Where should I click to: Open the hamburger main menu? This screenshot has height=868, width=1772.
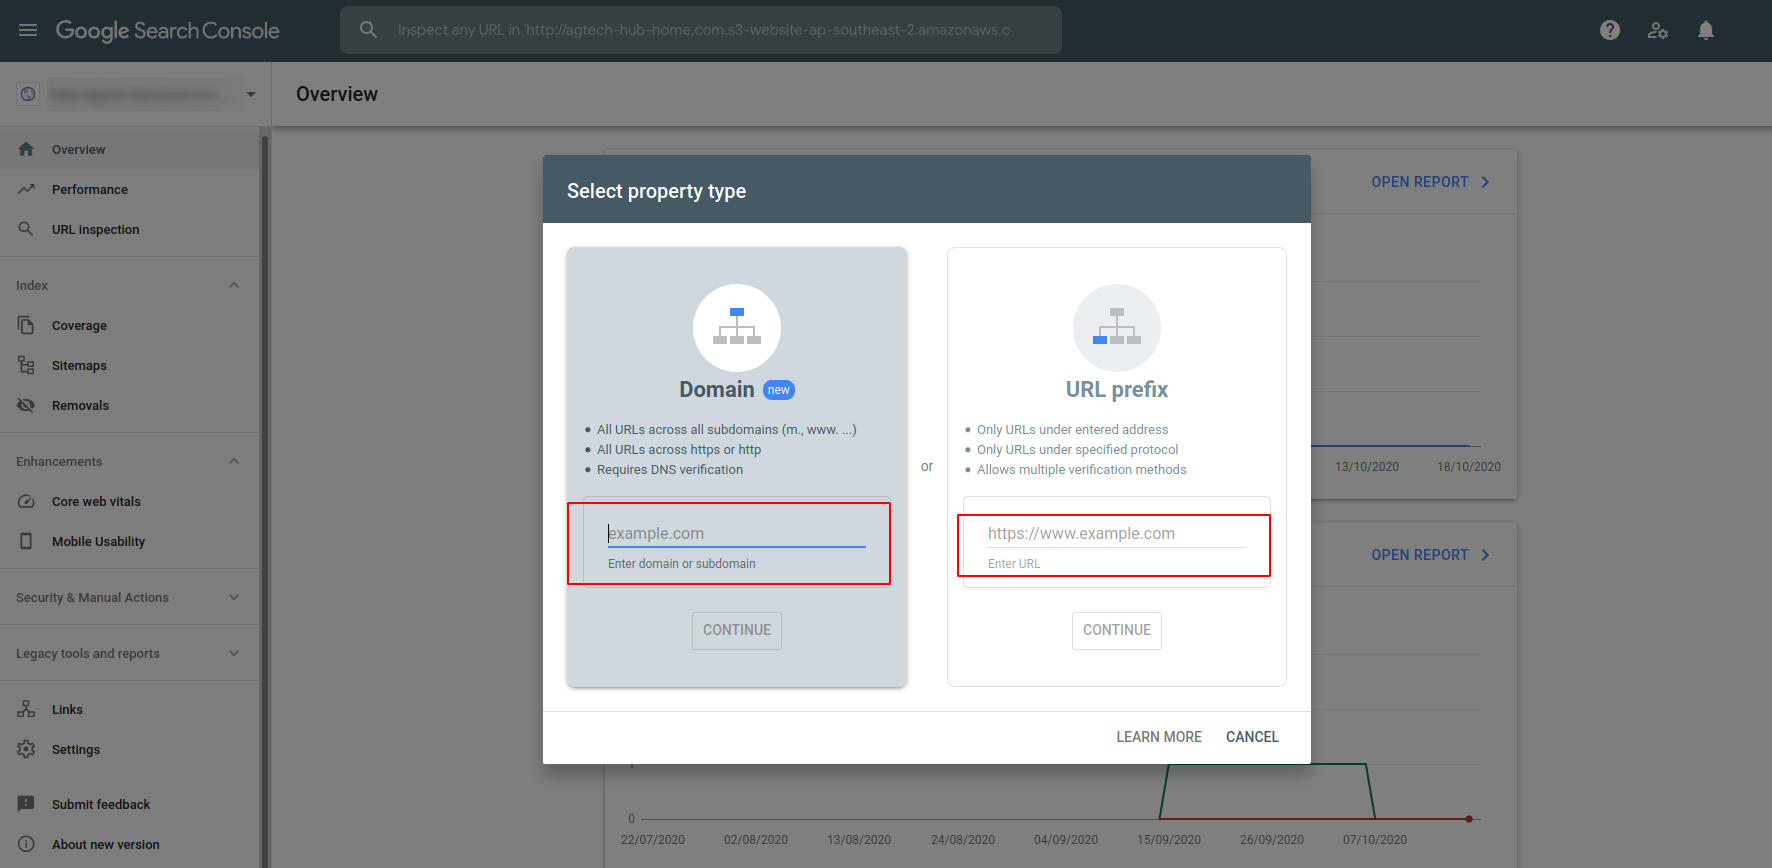tap(28, 30)
